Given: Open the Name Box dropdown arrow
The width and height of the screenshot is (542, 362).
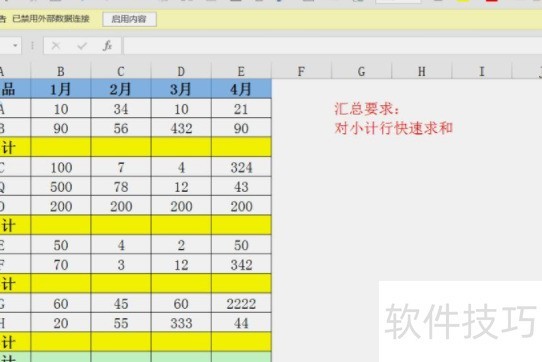Looking at the screenshot, I should [x=15, y=46].
